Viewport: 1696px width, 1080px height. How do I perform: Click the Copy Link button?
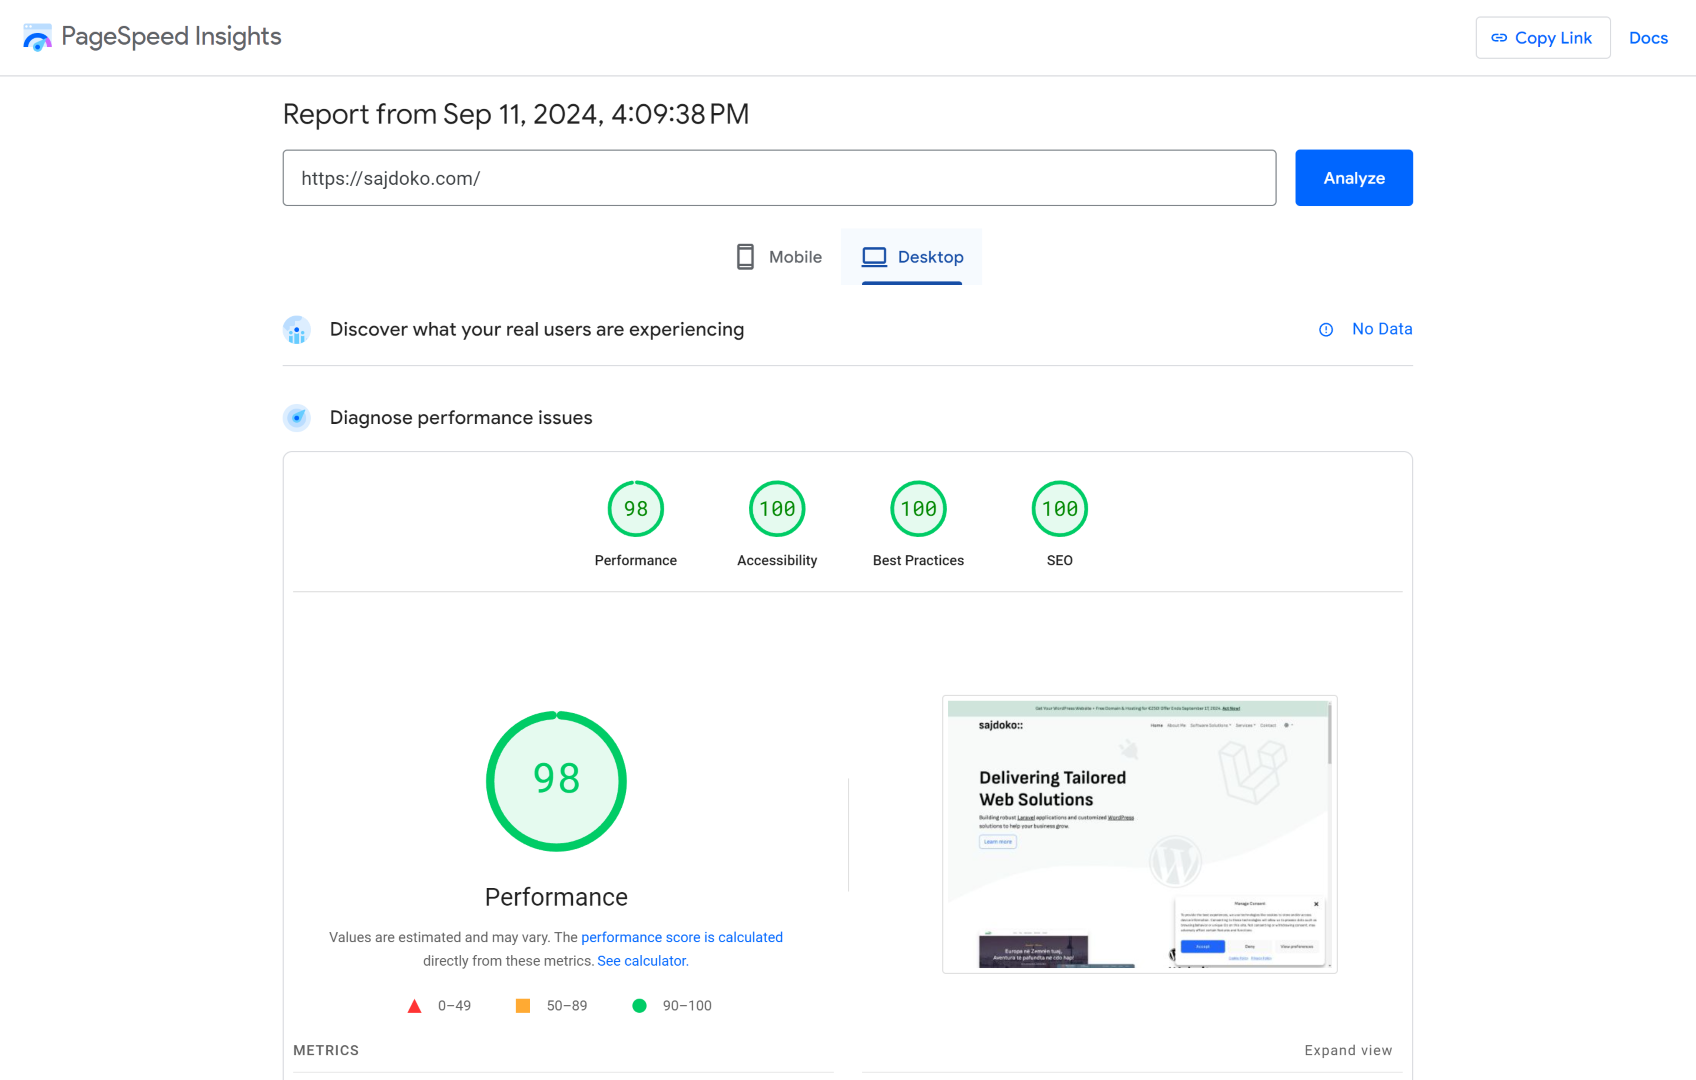[x=1542, y=38]
